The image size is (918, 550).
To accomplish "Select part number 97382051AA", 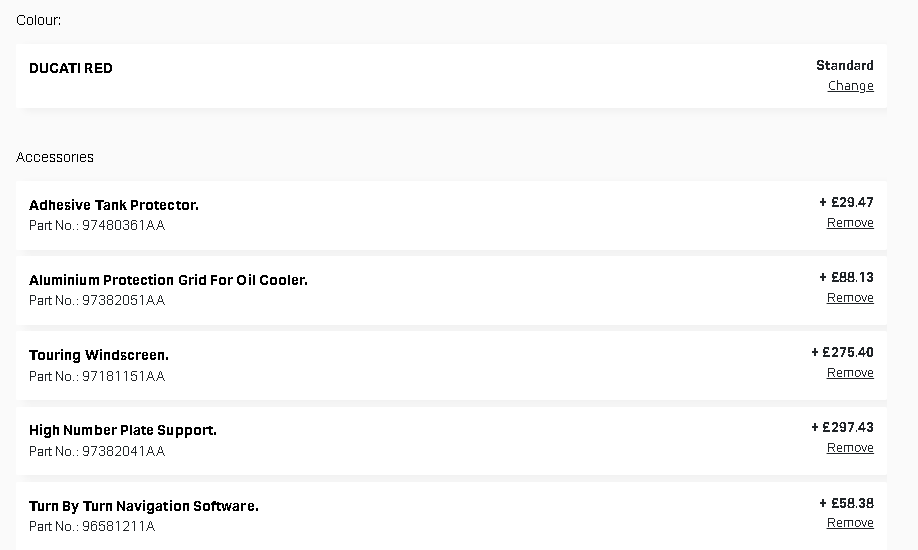I will click(x=124, y=300).
